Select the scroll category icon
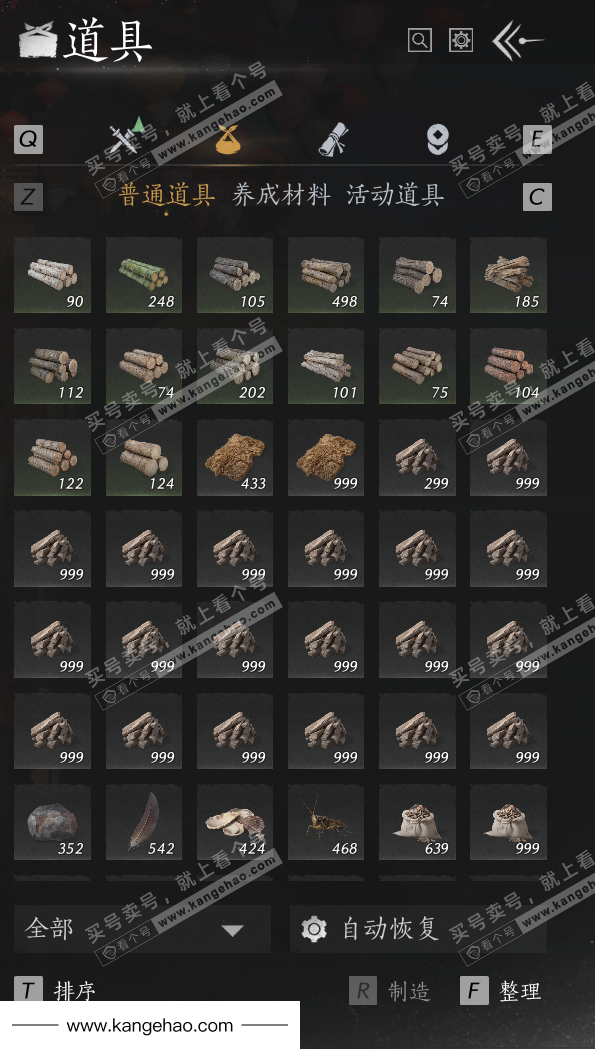Screen dimensions: 595x1049 pyautogui.click(x=333, y=139)
